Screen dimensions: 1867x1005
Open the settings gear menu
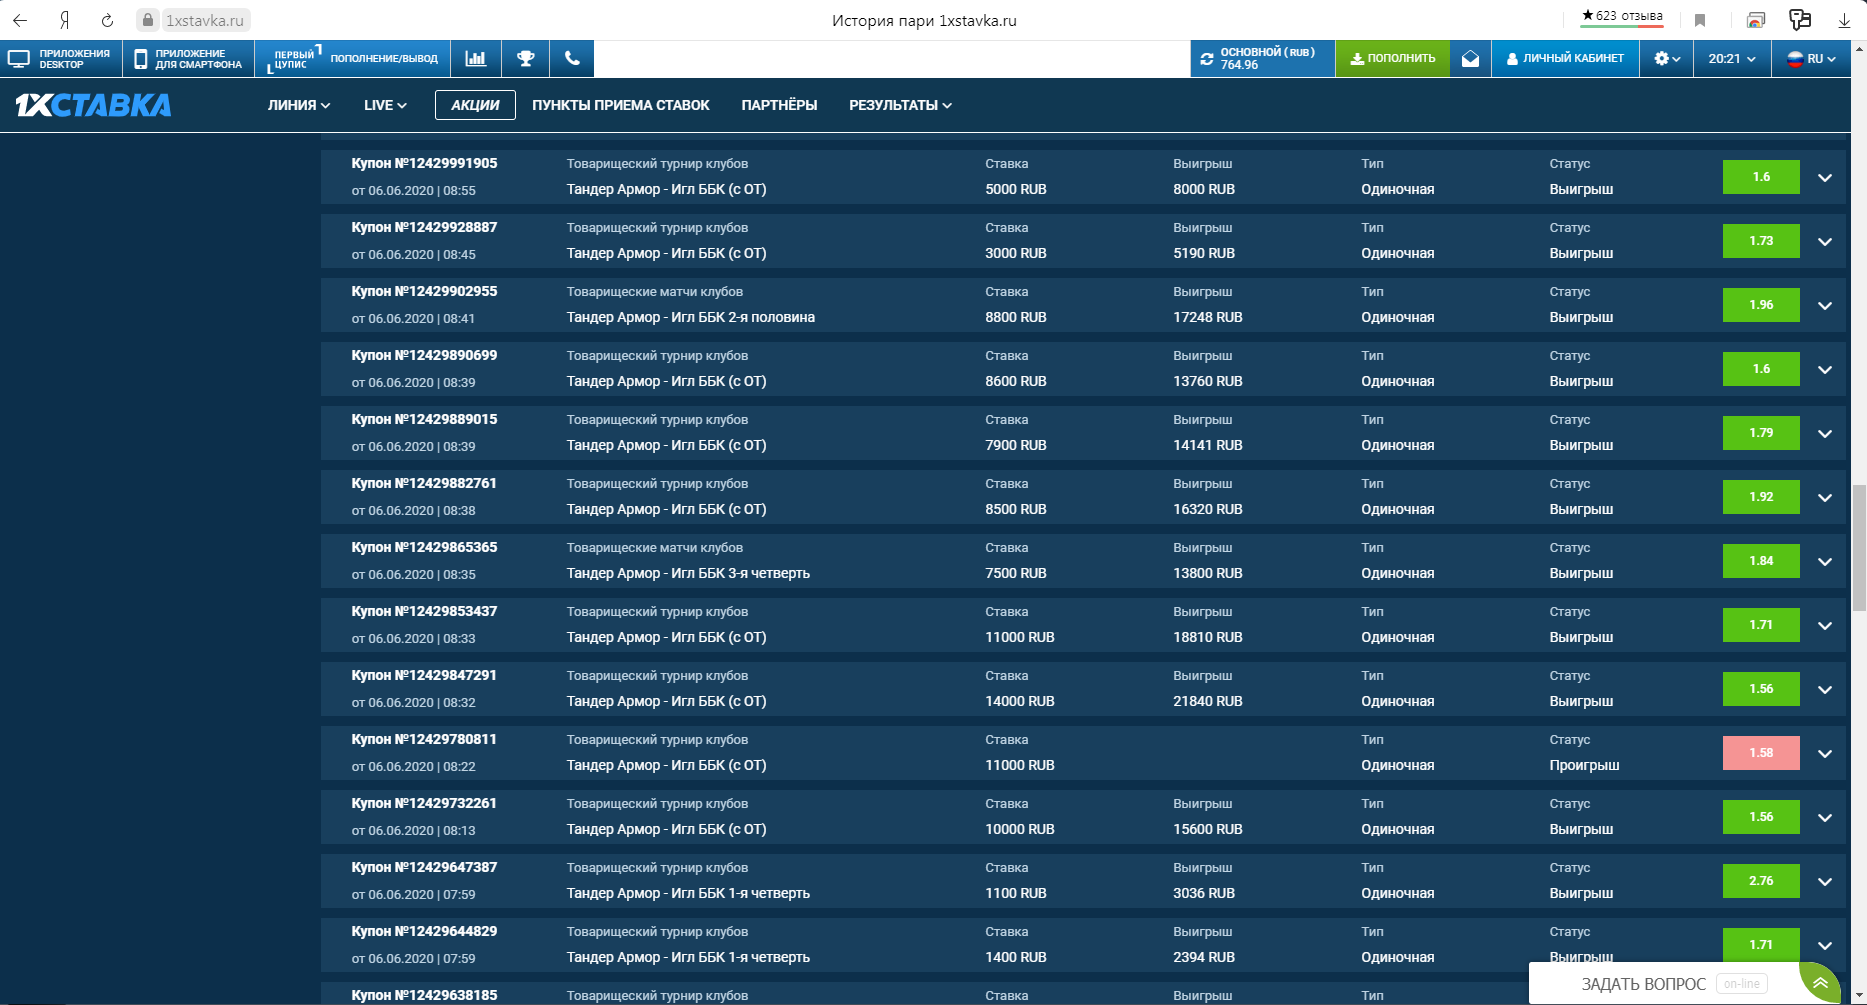(1666, 59)
